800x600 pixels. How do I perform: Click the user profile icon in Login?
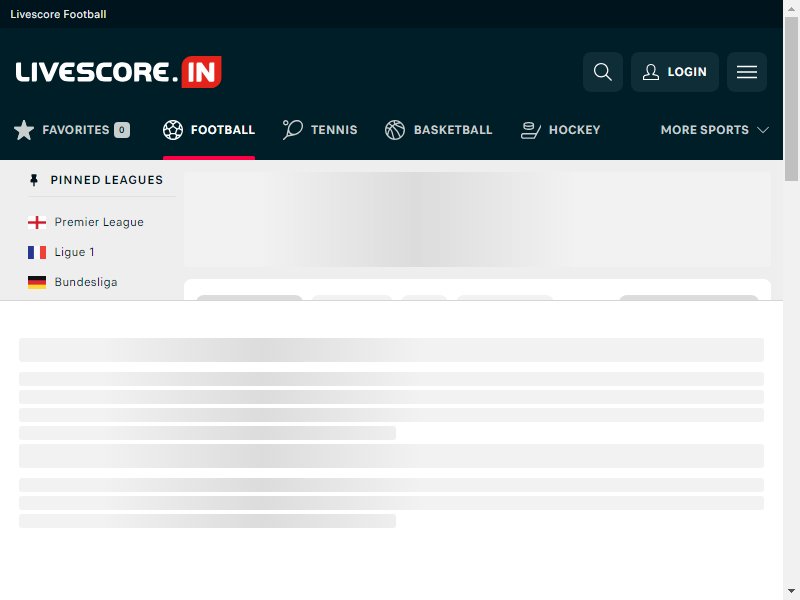[x=651, y=72]
